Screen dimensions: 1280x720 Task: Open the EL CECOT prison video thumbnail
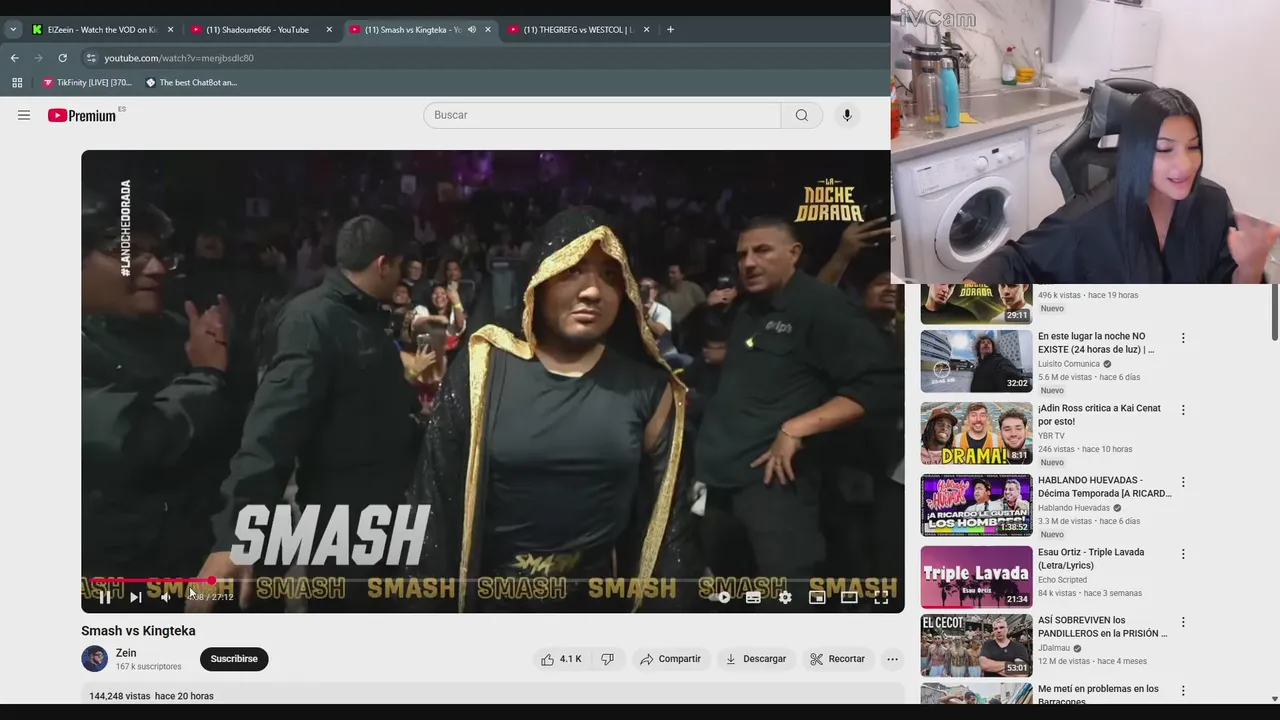[x=976, y=646]
